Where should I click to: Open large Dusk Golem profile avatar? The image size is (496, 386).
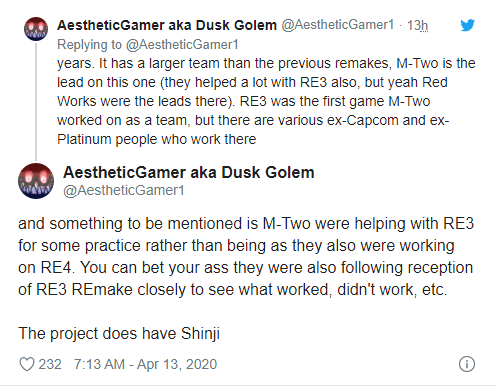(36, 181)
